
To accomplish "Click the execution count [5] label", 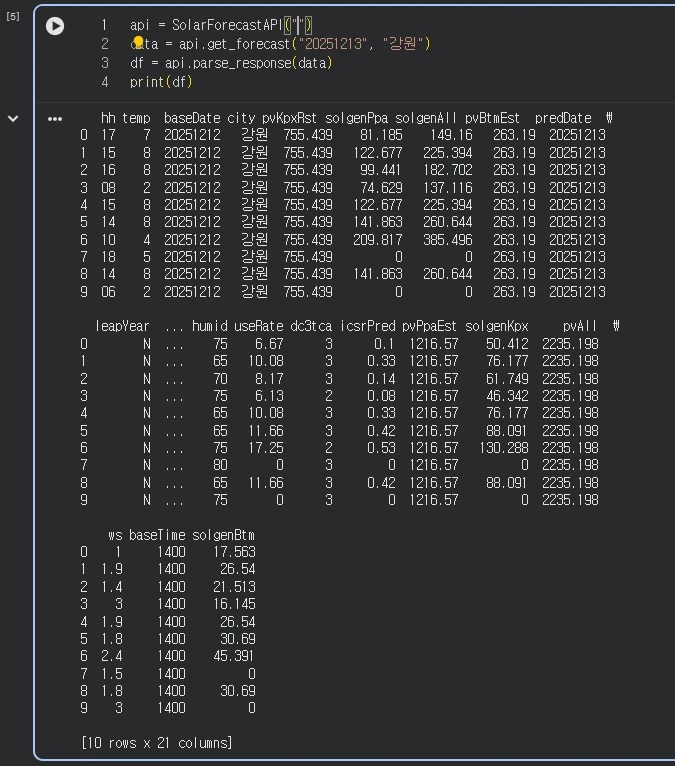I will [x=13, y=16].
